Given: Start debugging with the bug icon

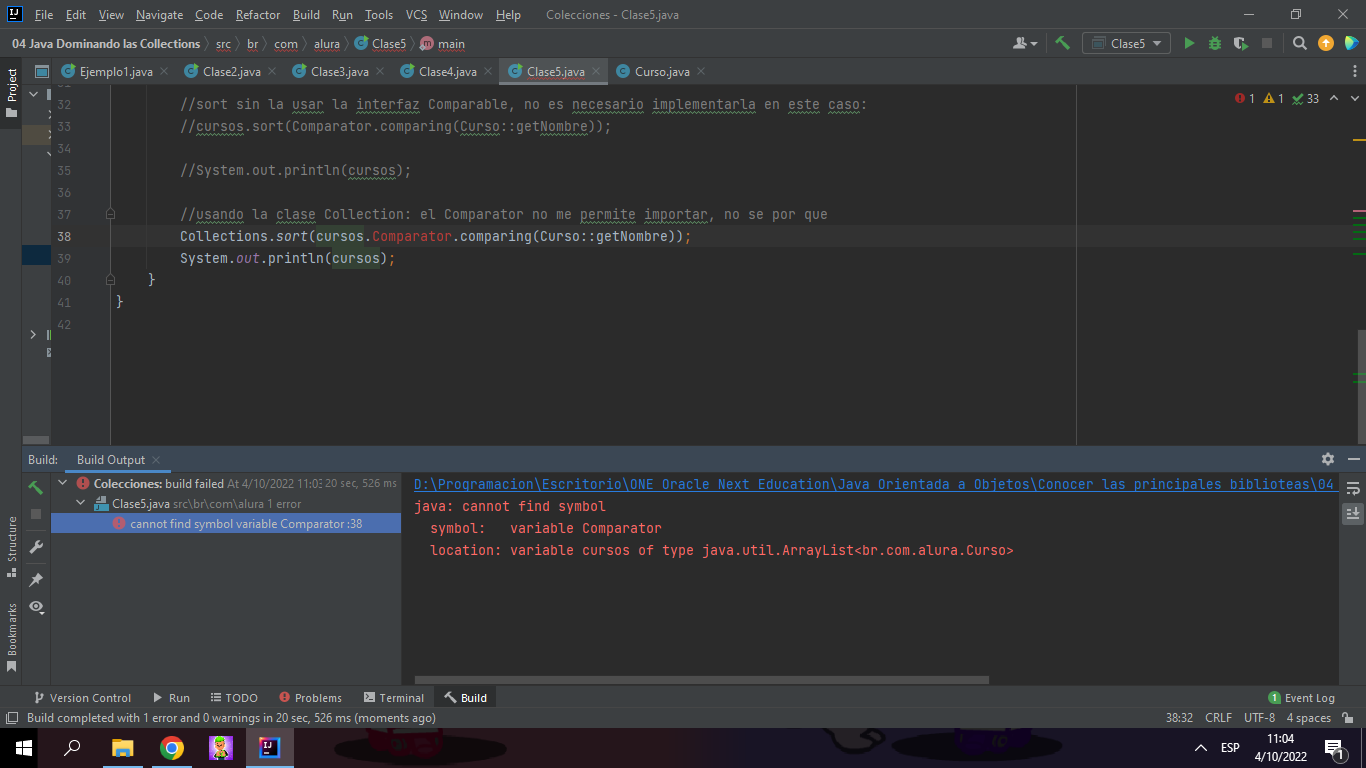Looking at the screenshot, I should 1215,43.
